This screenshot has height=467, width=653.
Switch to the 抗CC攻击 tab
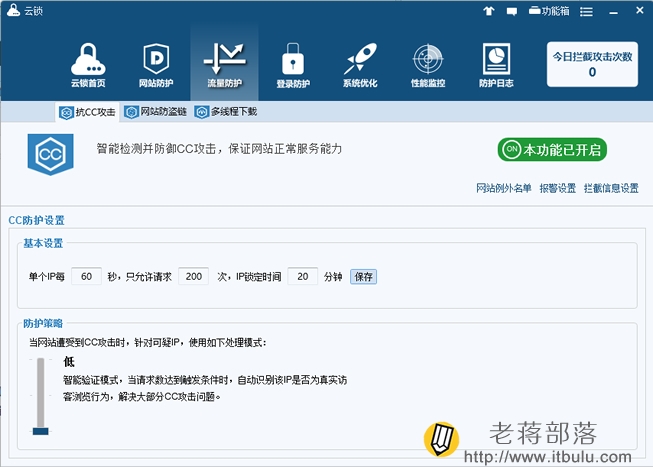tap(87, 112)
